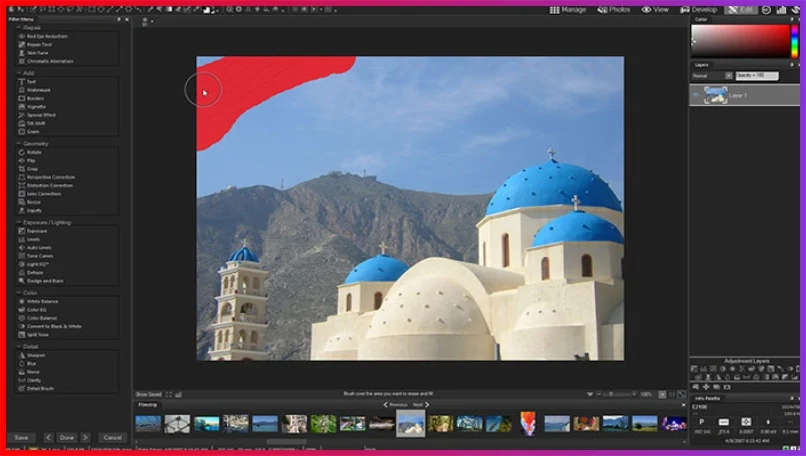806x456 pixels.
Task: Open the Light EQ tool
Action: point(33,264)
